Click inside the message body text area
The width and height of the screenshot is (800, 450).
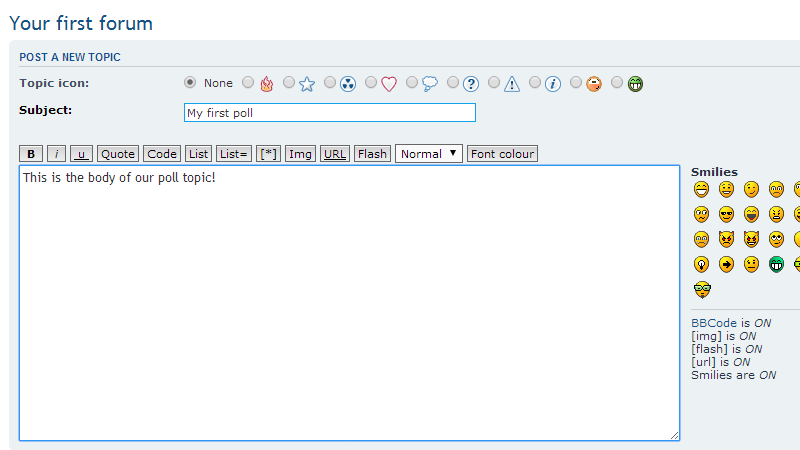pos(349,302)
